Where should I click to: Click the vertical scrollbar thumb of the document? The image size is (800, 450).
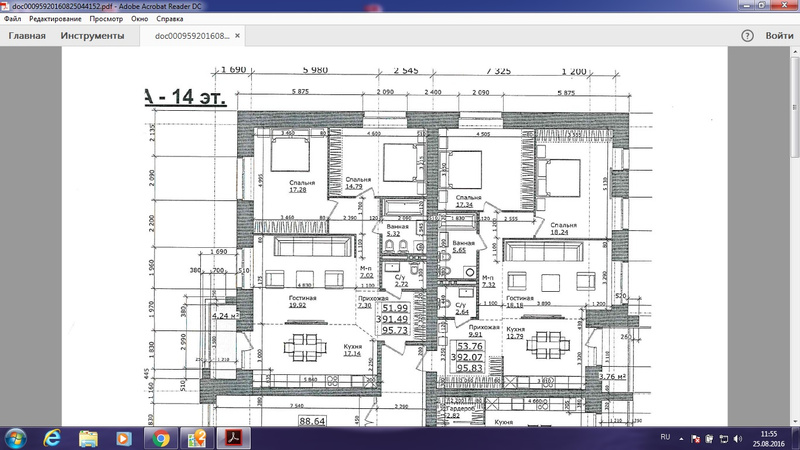point(795,107)
